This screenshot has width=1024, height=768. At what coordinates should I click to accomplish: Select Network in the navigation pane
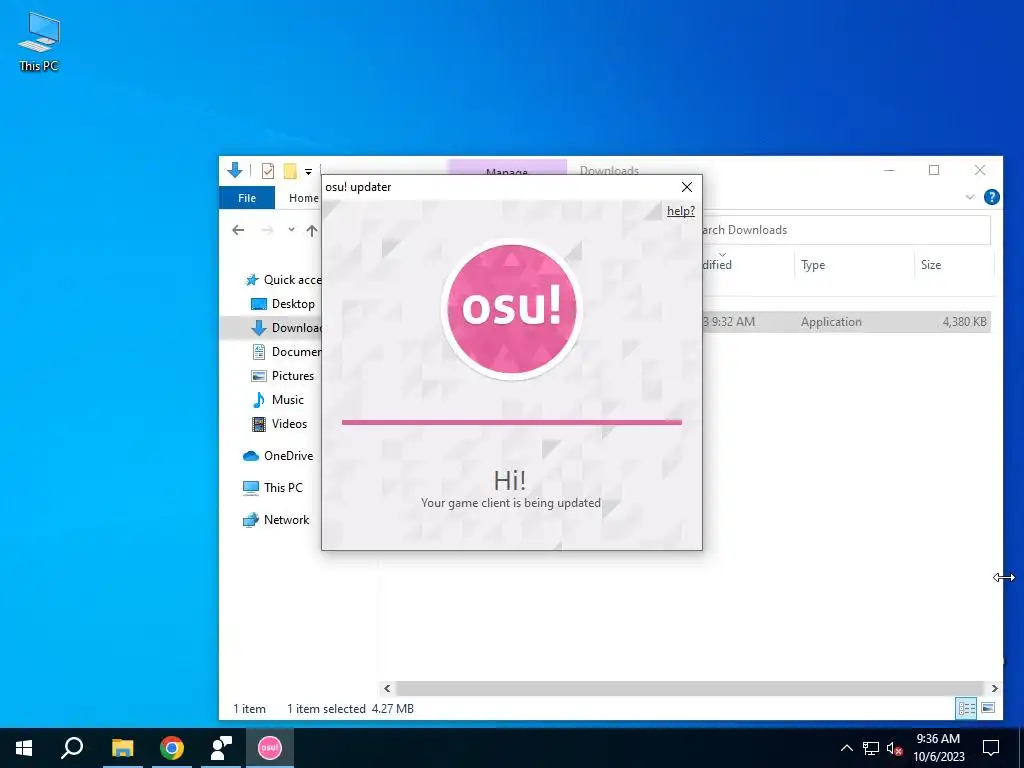click(x=276, y=520)
